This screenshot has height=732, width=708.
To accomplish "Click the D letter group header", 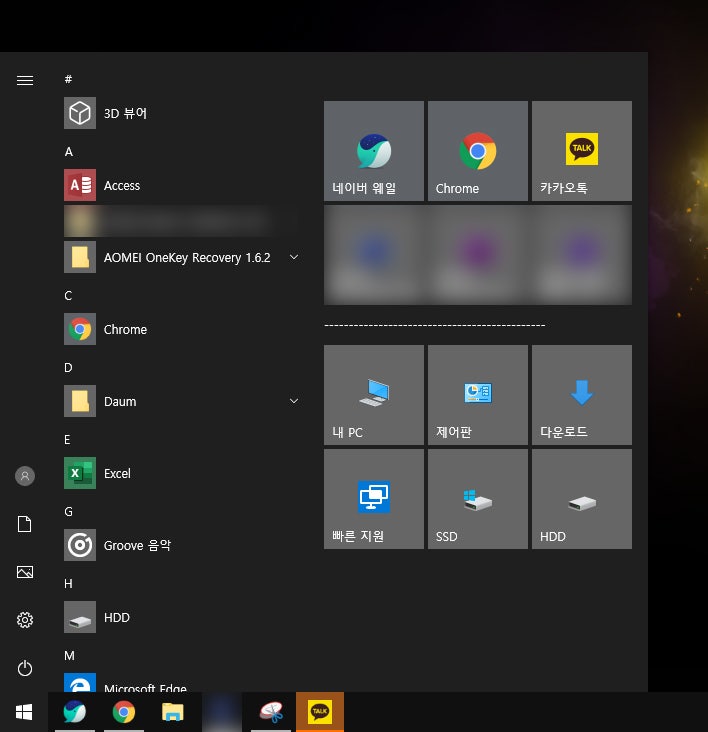I will (68, 367).
